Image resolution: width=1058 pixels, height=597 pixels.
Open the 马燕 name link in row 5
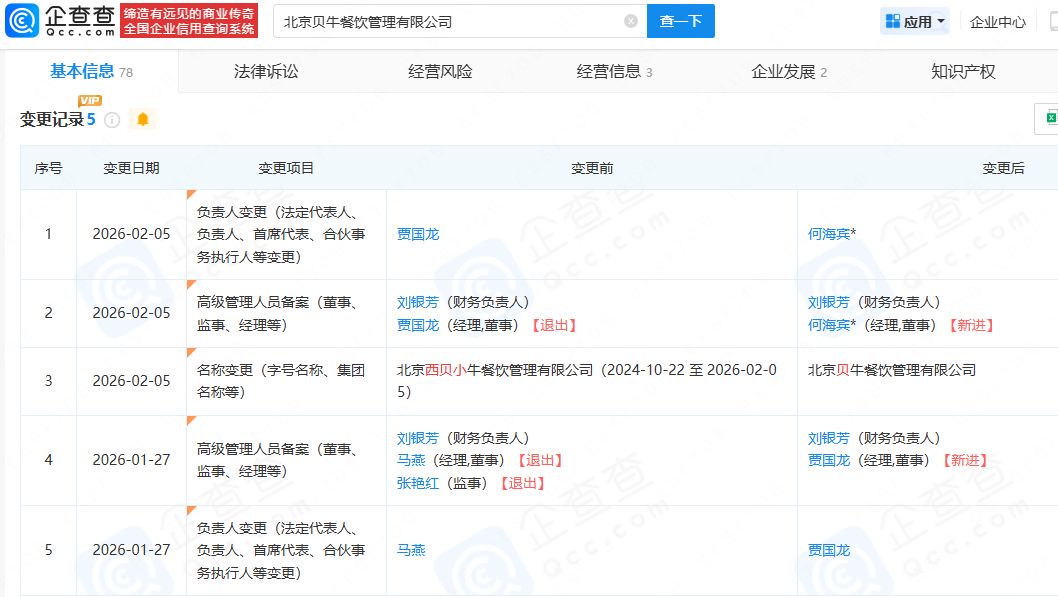412,549
